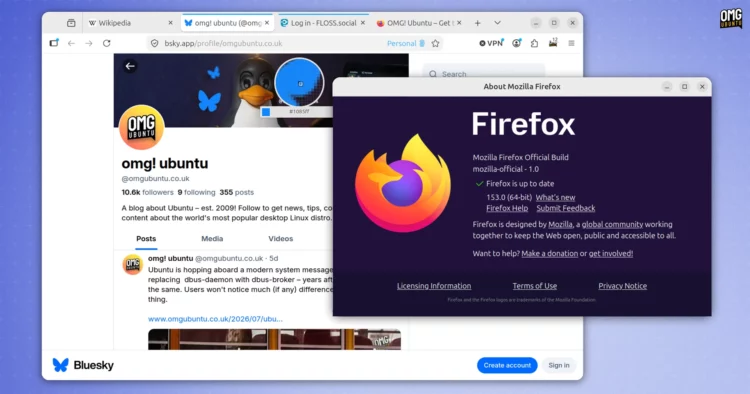This screenshot has width=750, height=394.
Task: Open the 10.6k followers list
Action: pyautogui.click(x=147, y=192)
